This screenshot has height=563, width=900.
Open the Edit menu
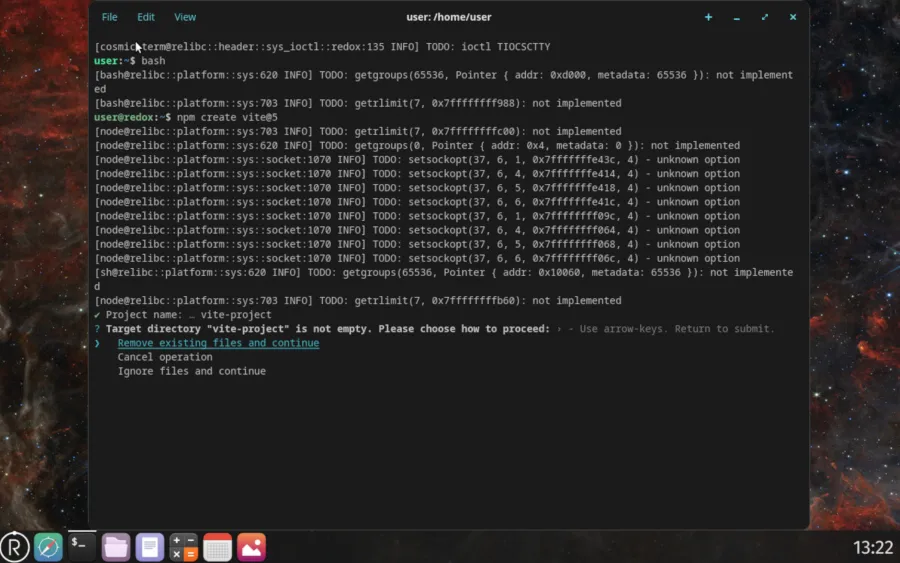point(146,17)
